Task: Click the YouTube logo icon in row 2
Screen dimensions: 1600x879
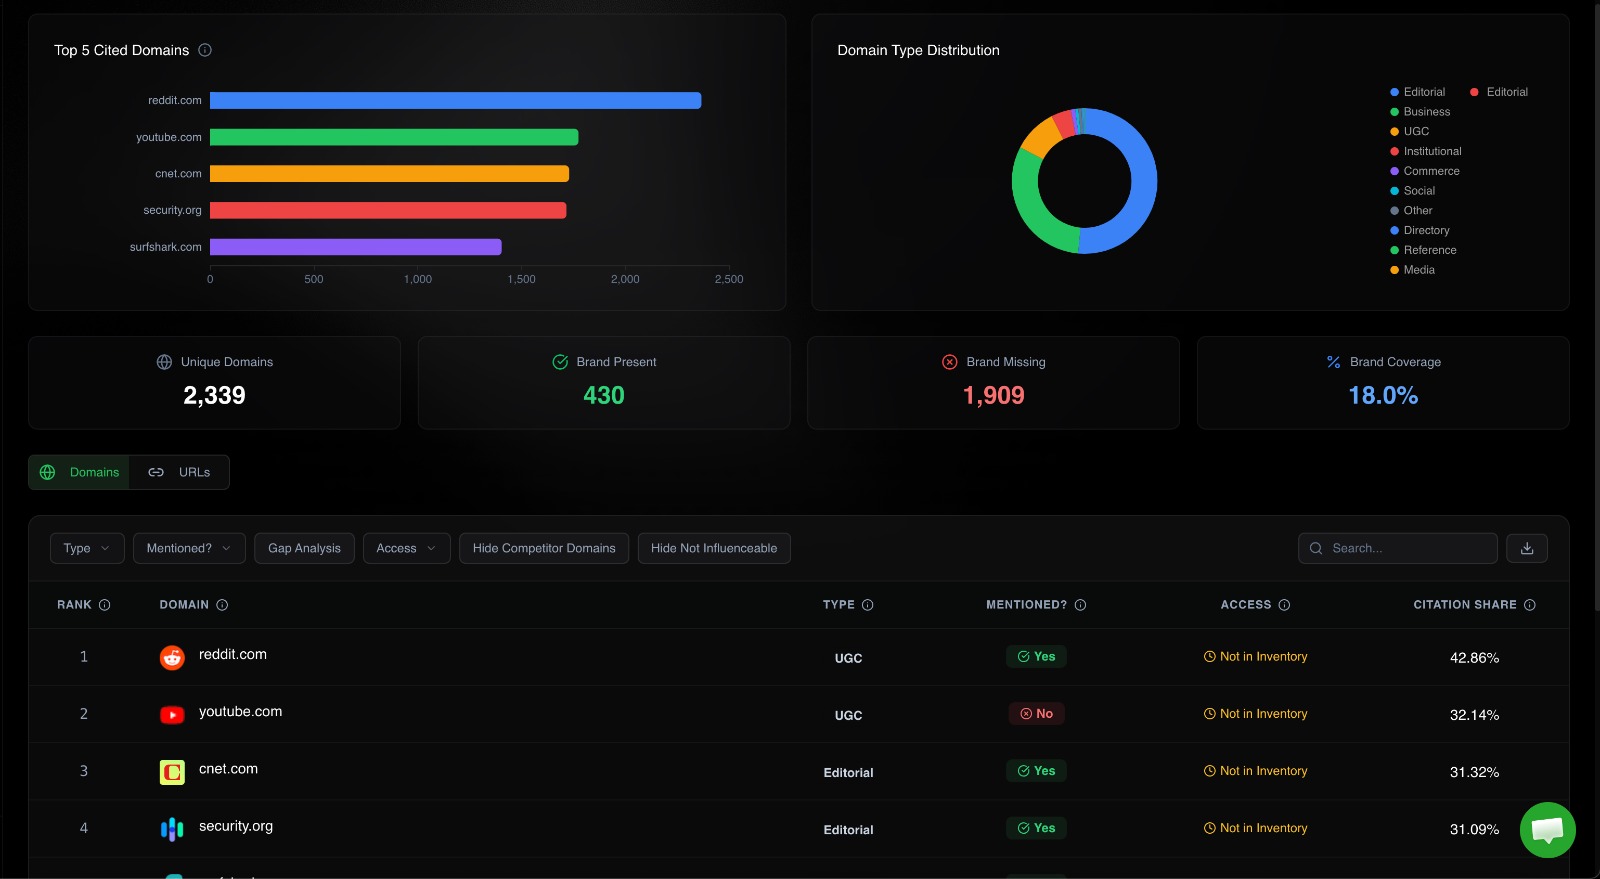Action: pyautogui.click(x=172, y=714)
